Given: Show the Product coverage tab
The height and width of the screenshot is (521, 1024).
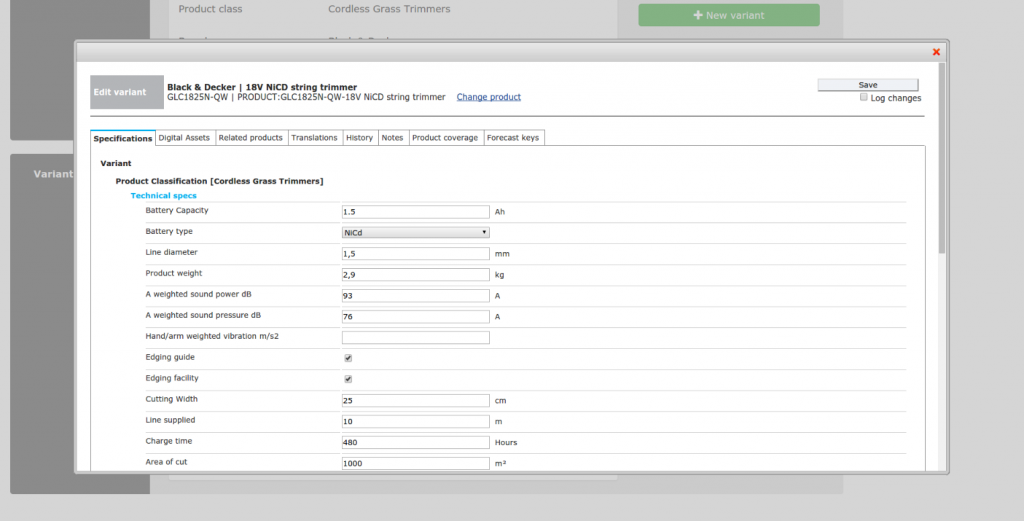Looking at the screenshot, I should (x=444, y=138).
